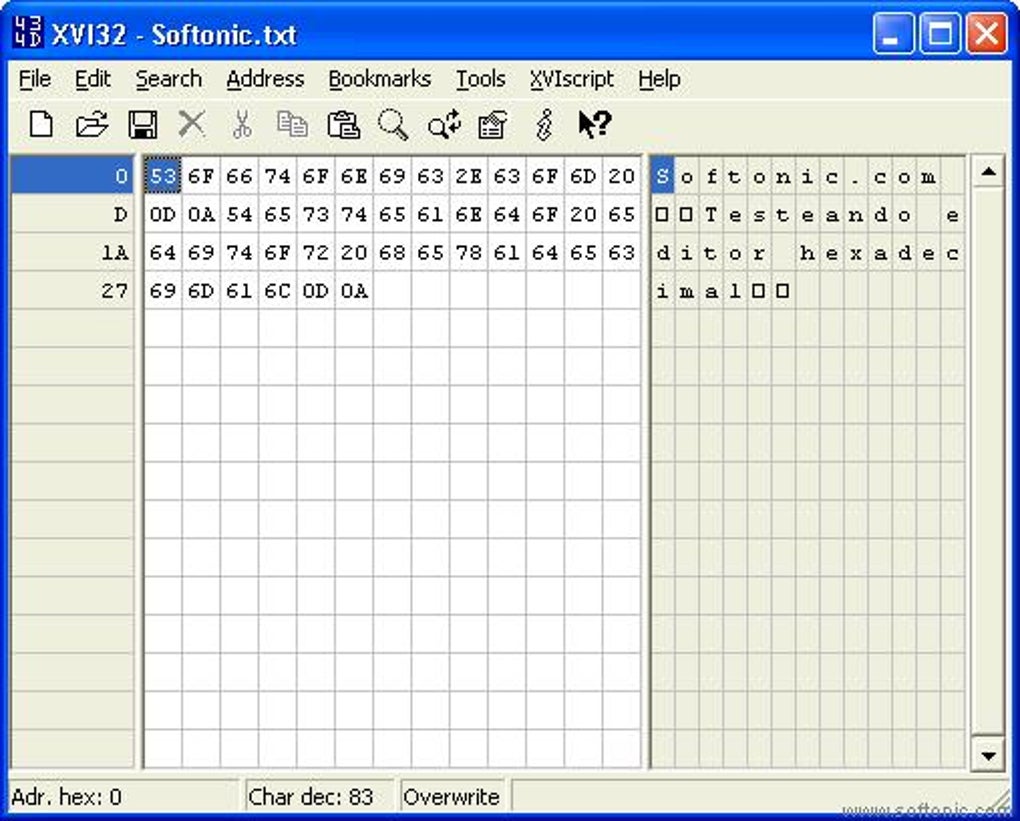The image size is (1020, 821).
Task: Select character 'h' in the text pane
Action: pyautogui.click(x=807, y=252)
